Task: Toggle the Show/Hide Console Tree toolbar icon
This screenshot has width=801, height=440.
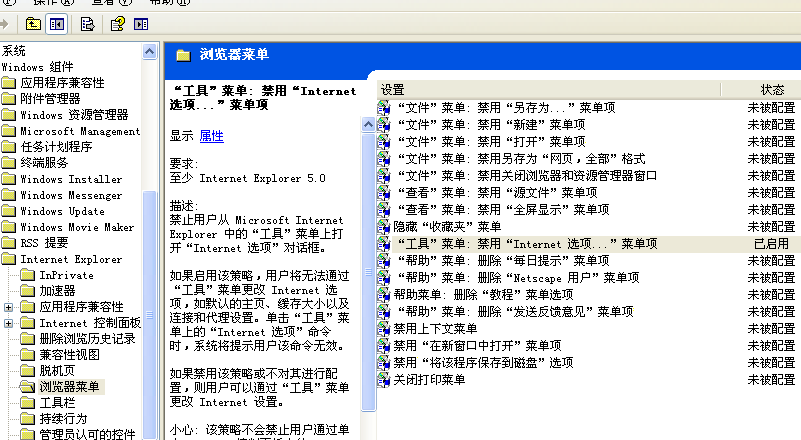Action: pyautogui.click(x=56, y=23)
